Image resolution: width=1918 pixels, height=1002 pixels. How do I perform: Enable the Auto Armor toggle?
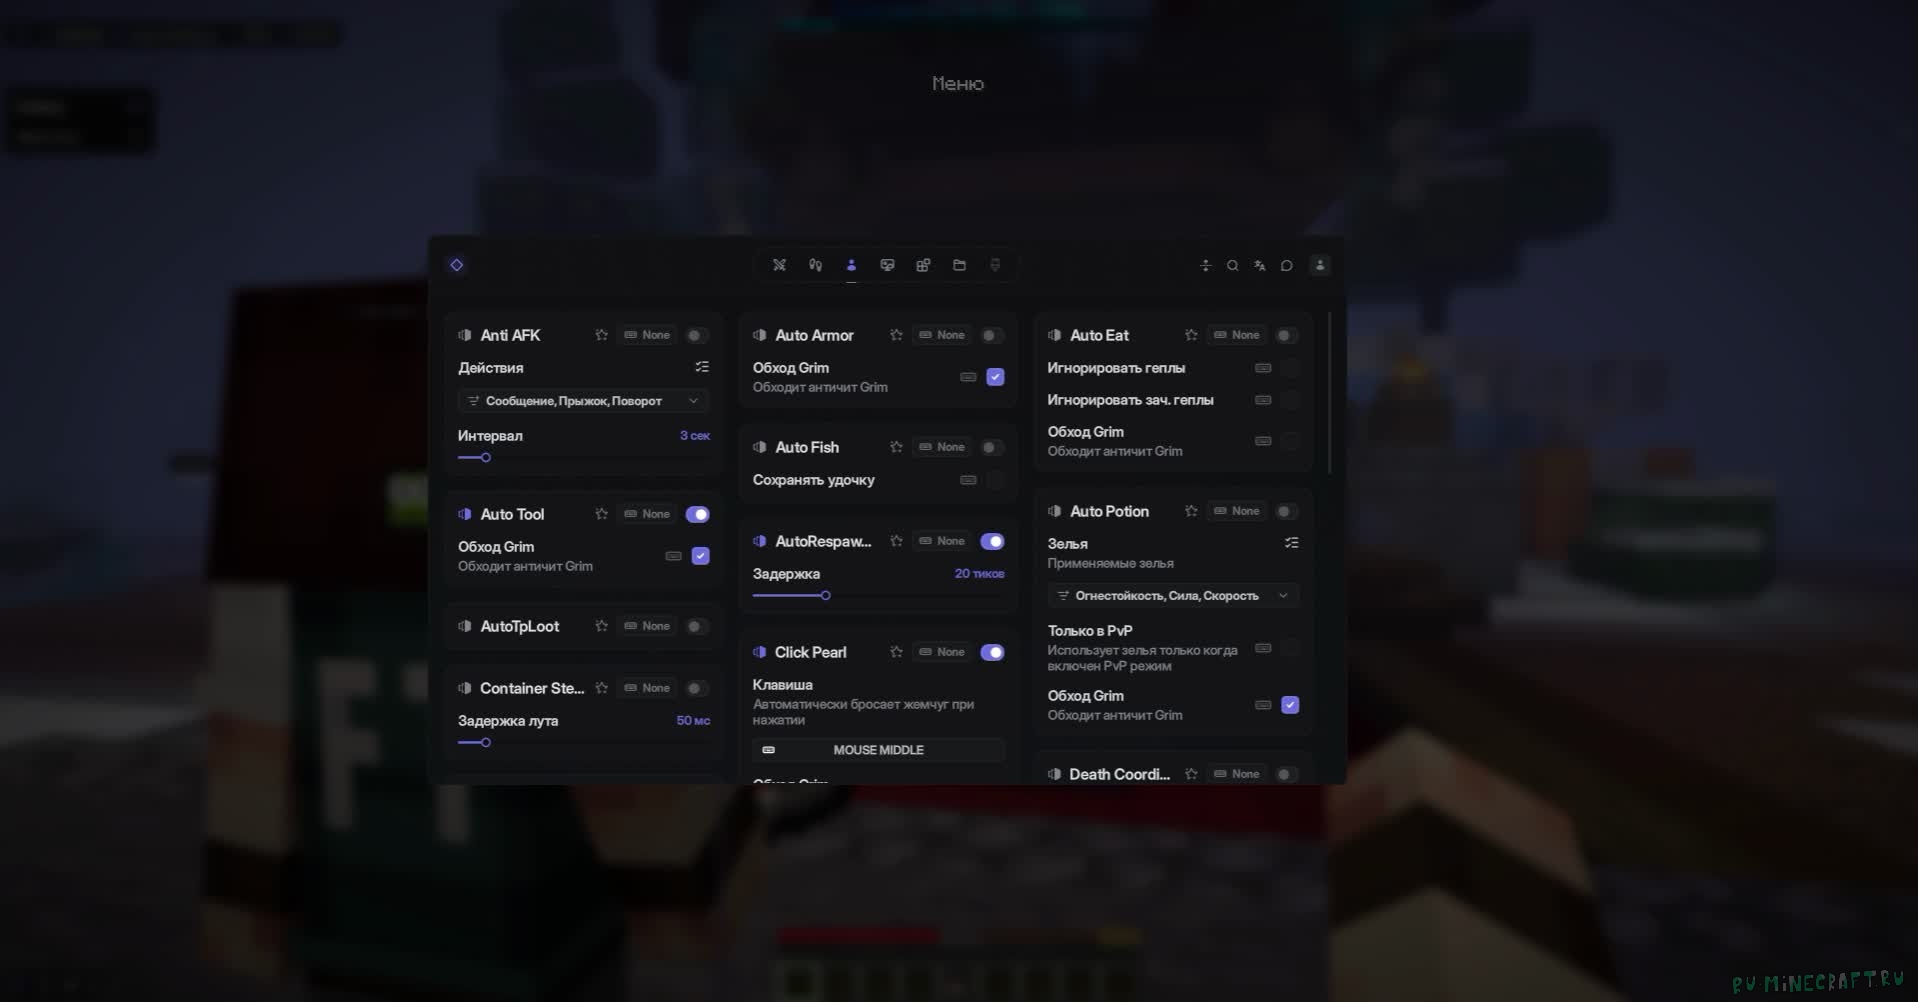pos(991,335)
